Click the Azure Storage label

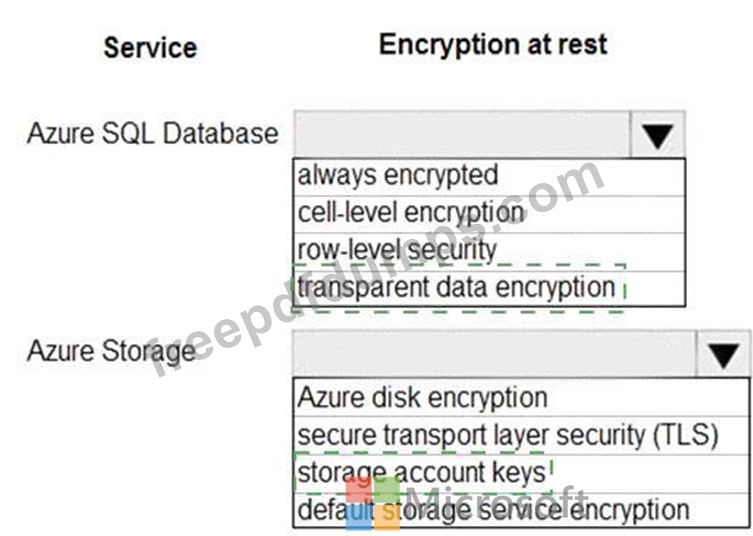tap(111, 351)
